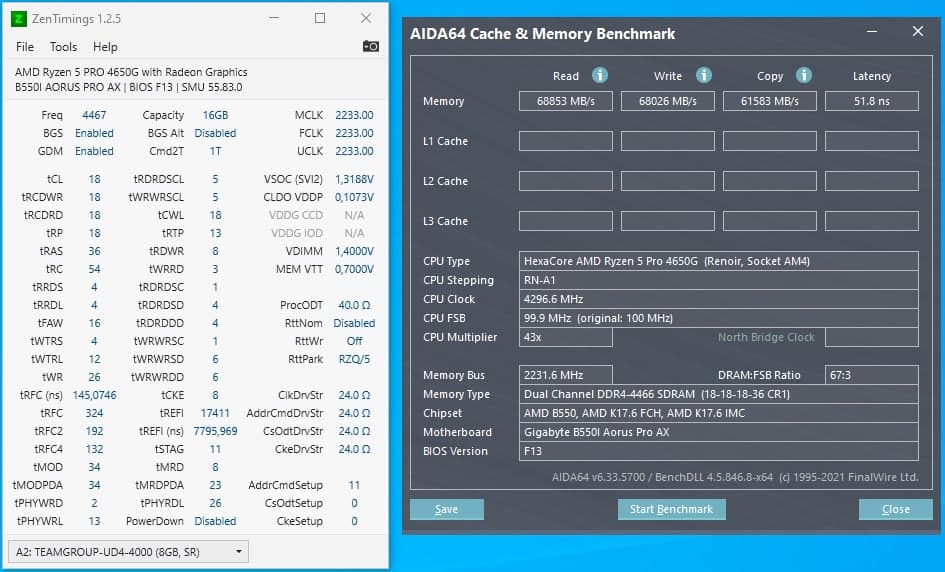This screenshot has width=945, height=572.
Task: Click the CLDO VDDP value 0,1073V
Action: point(354,197)
